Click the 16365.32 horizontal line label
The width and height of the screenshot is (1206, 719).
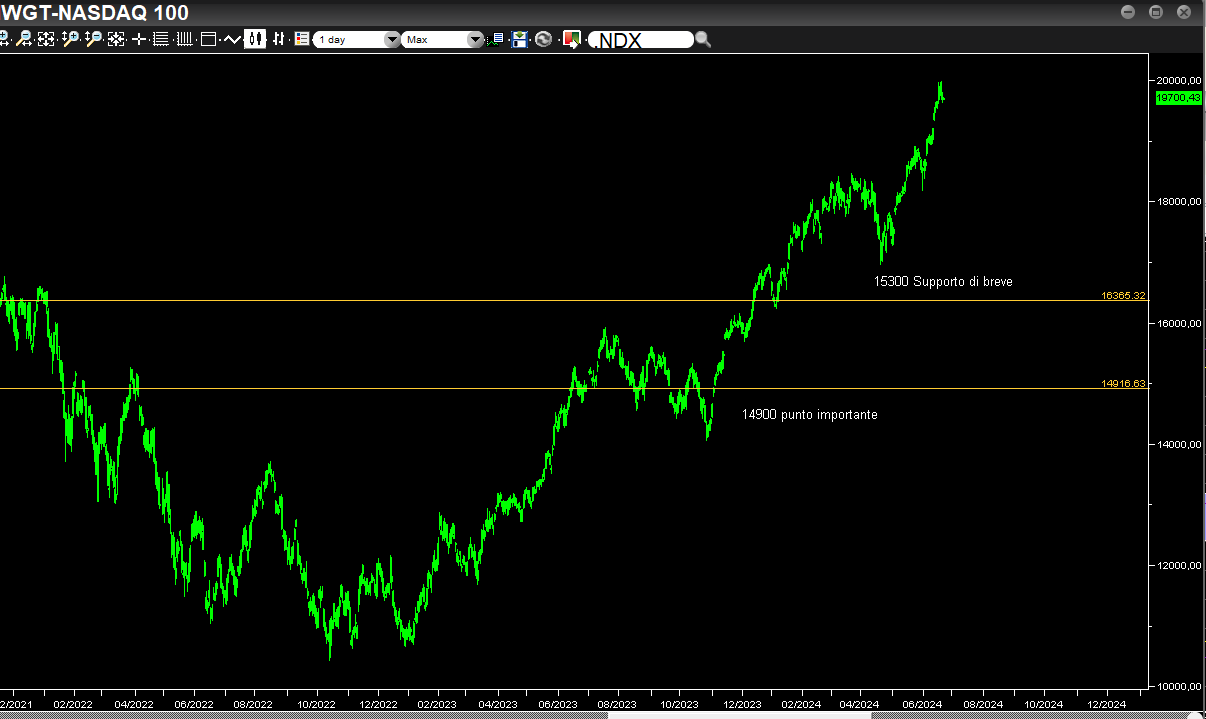pos(1123,296)
